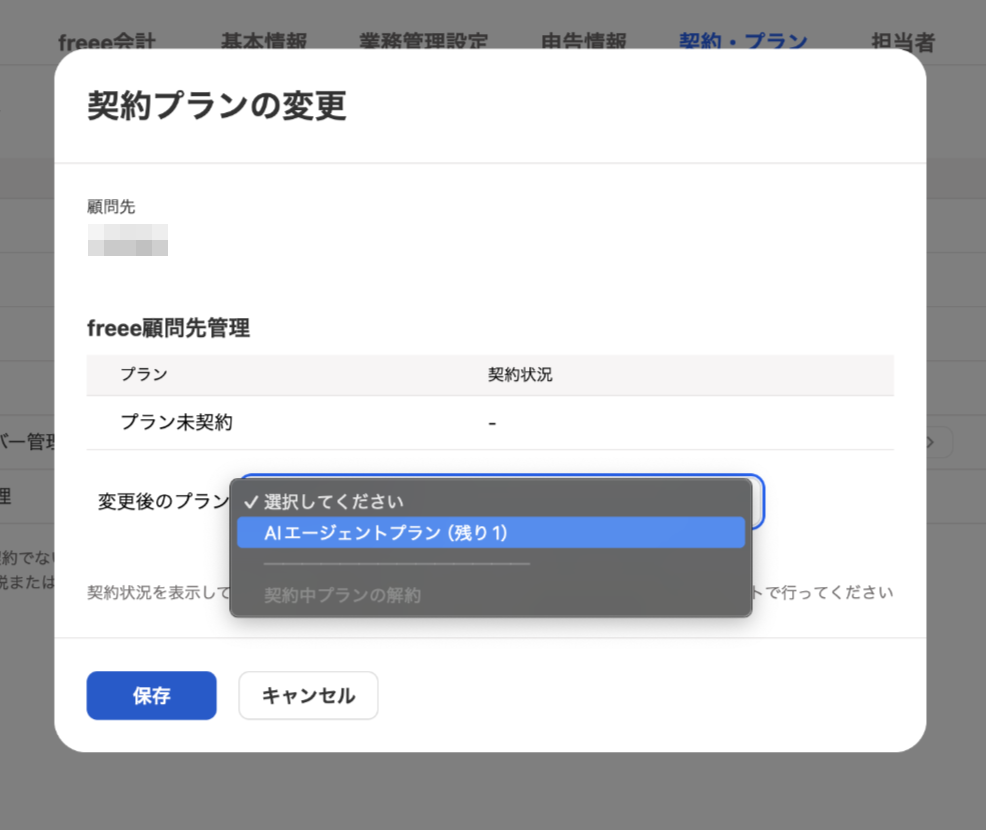The width and height of the screenshot is (986, 830).
Task: Select the disabled 契約中プランの解約 option
Action: pos(490,595)
